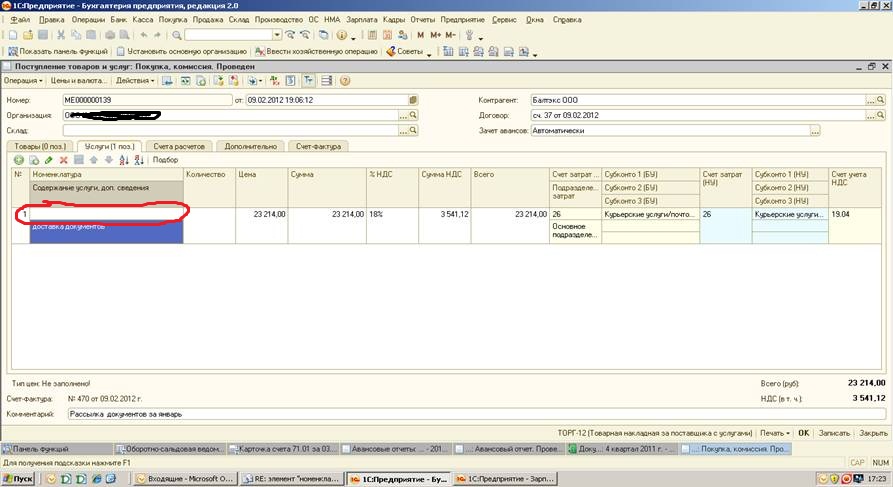Click magnifier next to Контрагент field
The width and height of the screenshot is (893, 487).
881,100
